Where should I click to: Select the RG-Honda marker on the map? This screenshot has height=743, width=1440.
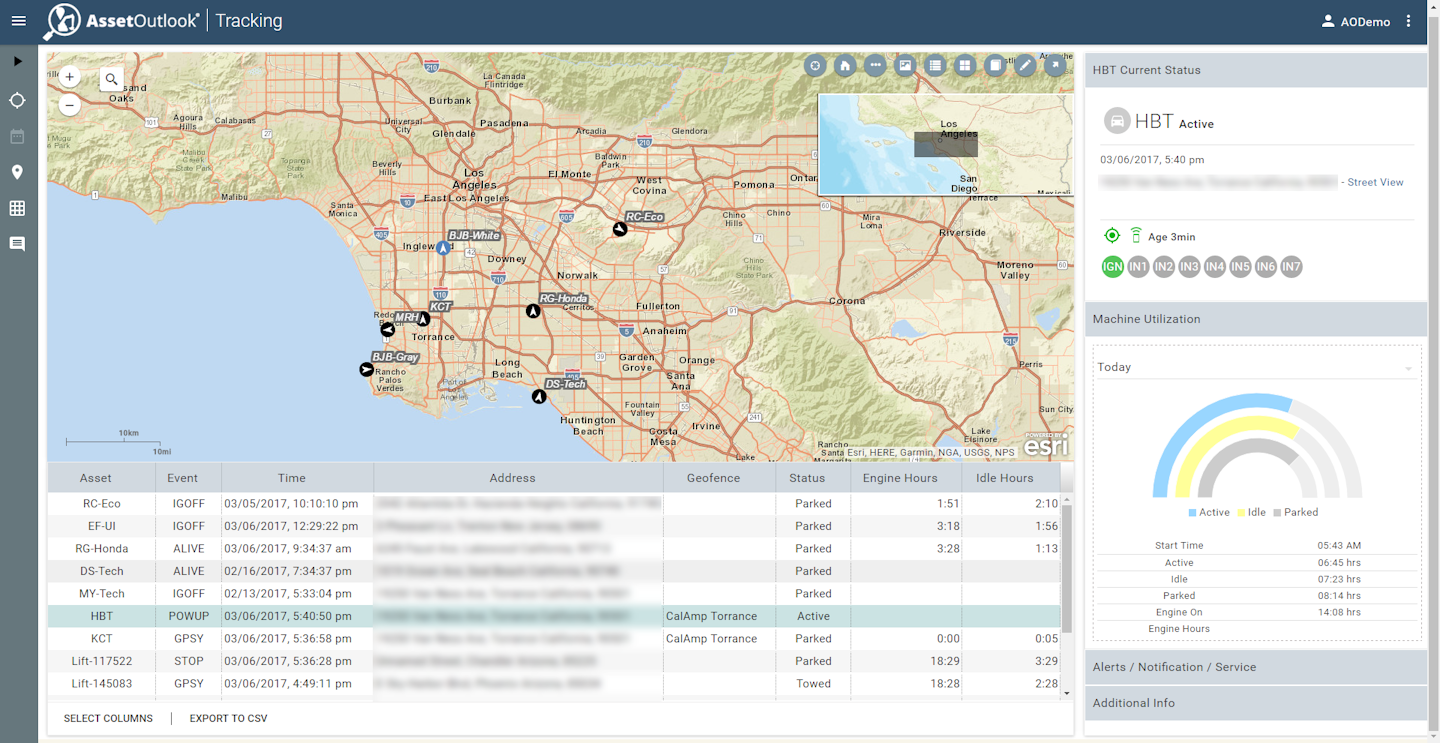pyautogui.click(x=533, y=311)
